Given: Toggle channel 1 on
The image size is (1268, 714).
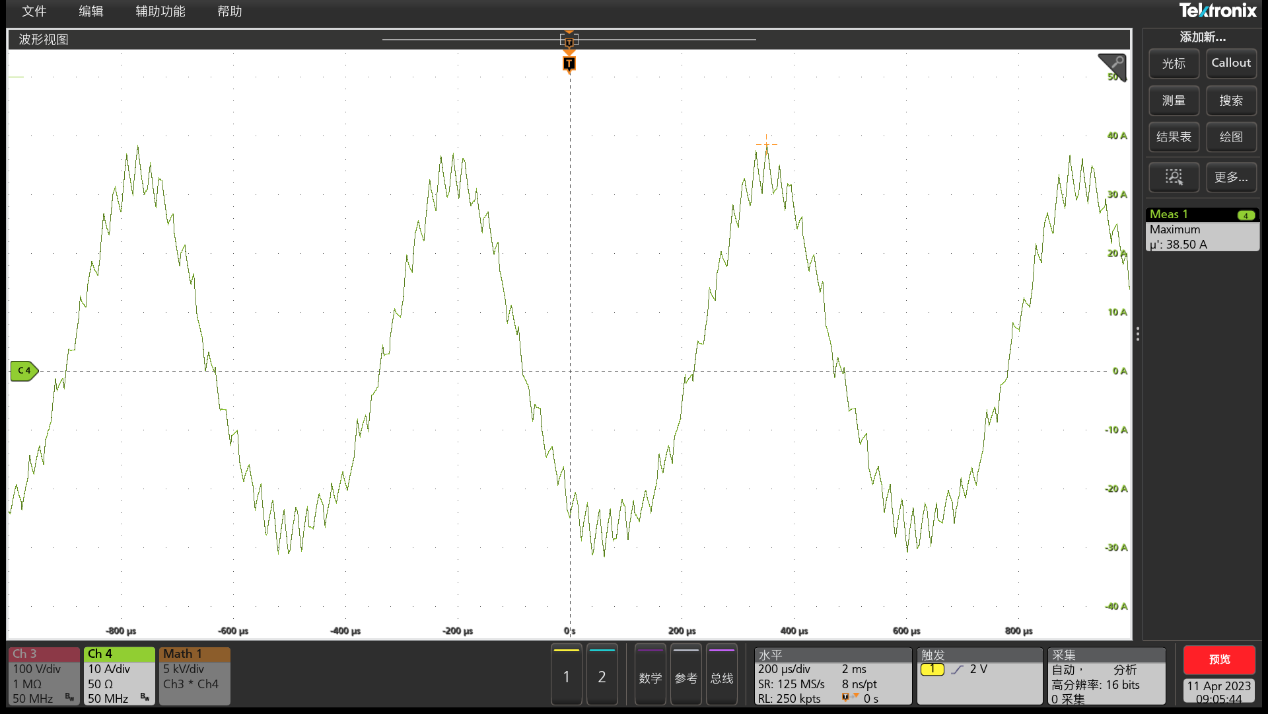Looking at the screenshot, I should 566,676.
